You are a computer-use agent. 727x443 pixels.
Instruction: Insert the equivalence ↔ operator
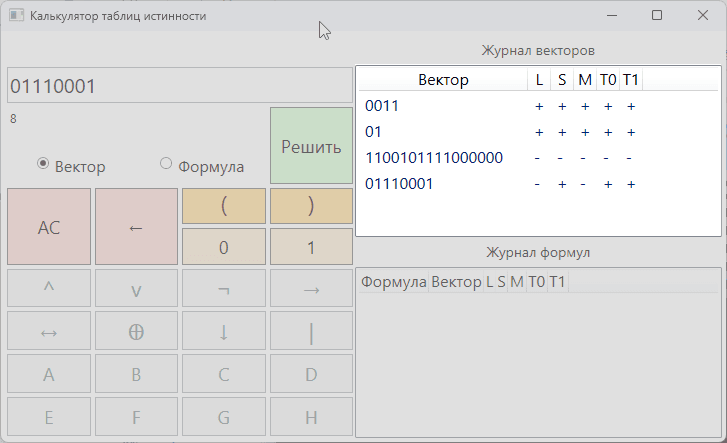coord(48,333)
